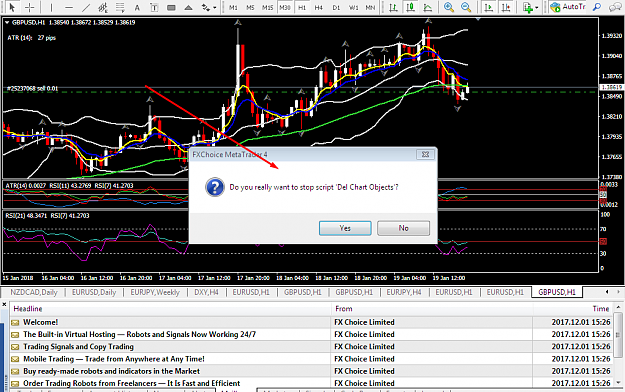The width and height of the screenshot is (625, 392).
Task: Open the Arrows dropdown arrow
Action: (215, 8)
